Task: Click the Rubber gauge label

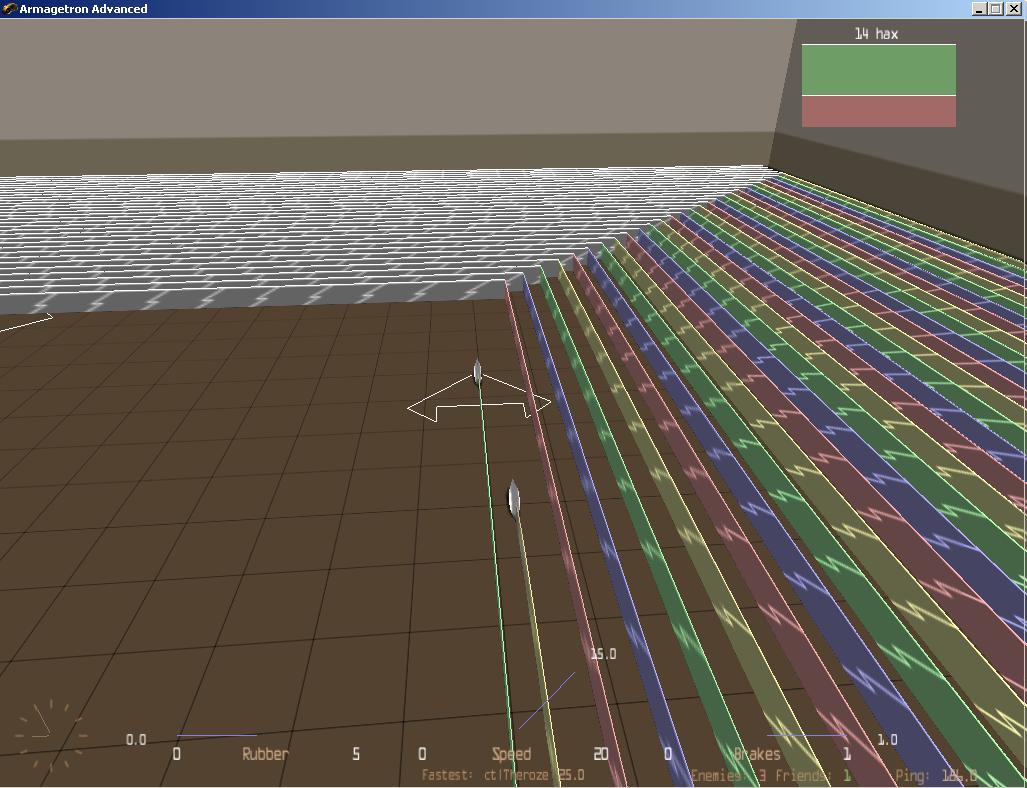Action: 265,754
